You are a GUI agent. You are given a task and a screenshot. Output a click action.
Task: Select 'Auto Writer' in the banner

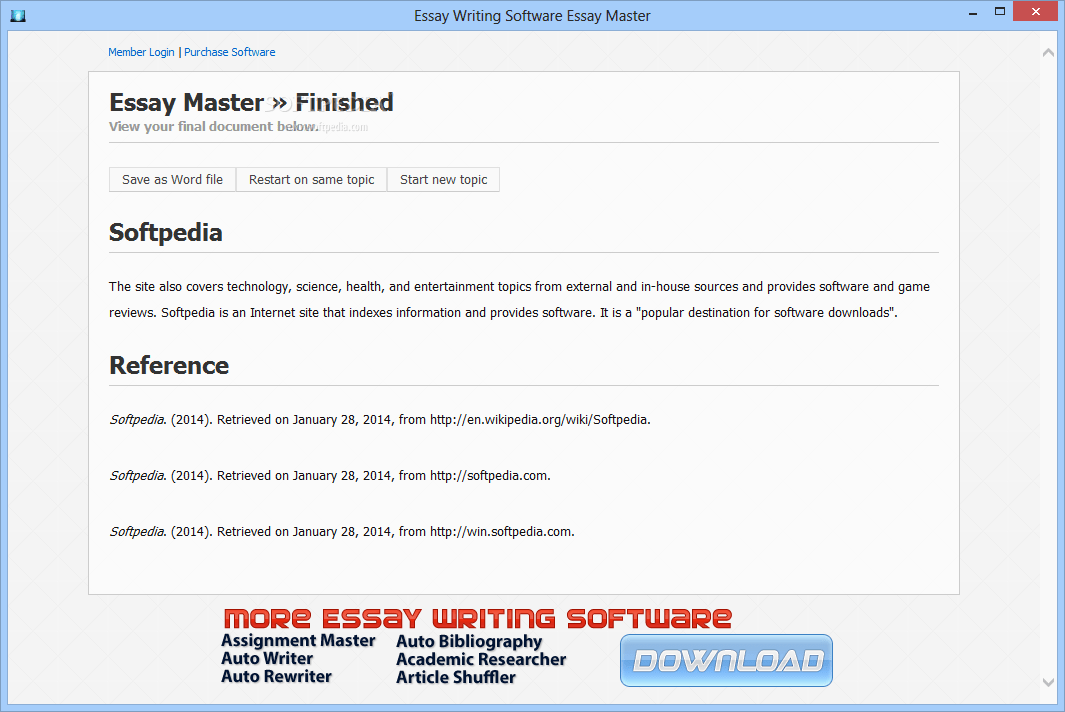tap(268, 658)
